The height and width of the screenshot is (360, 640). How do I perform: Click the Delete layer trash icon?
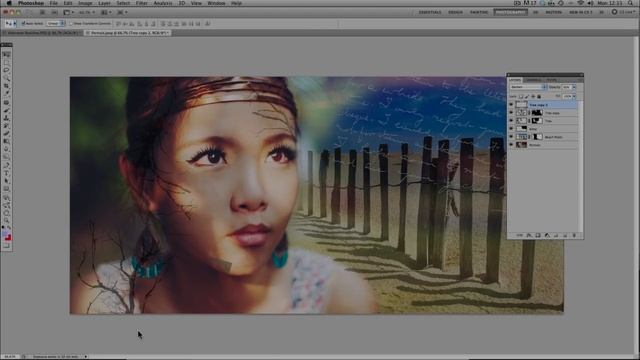click(574, 236)
